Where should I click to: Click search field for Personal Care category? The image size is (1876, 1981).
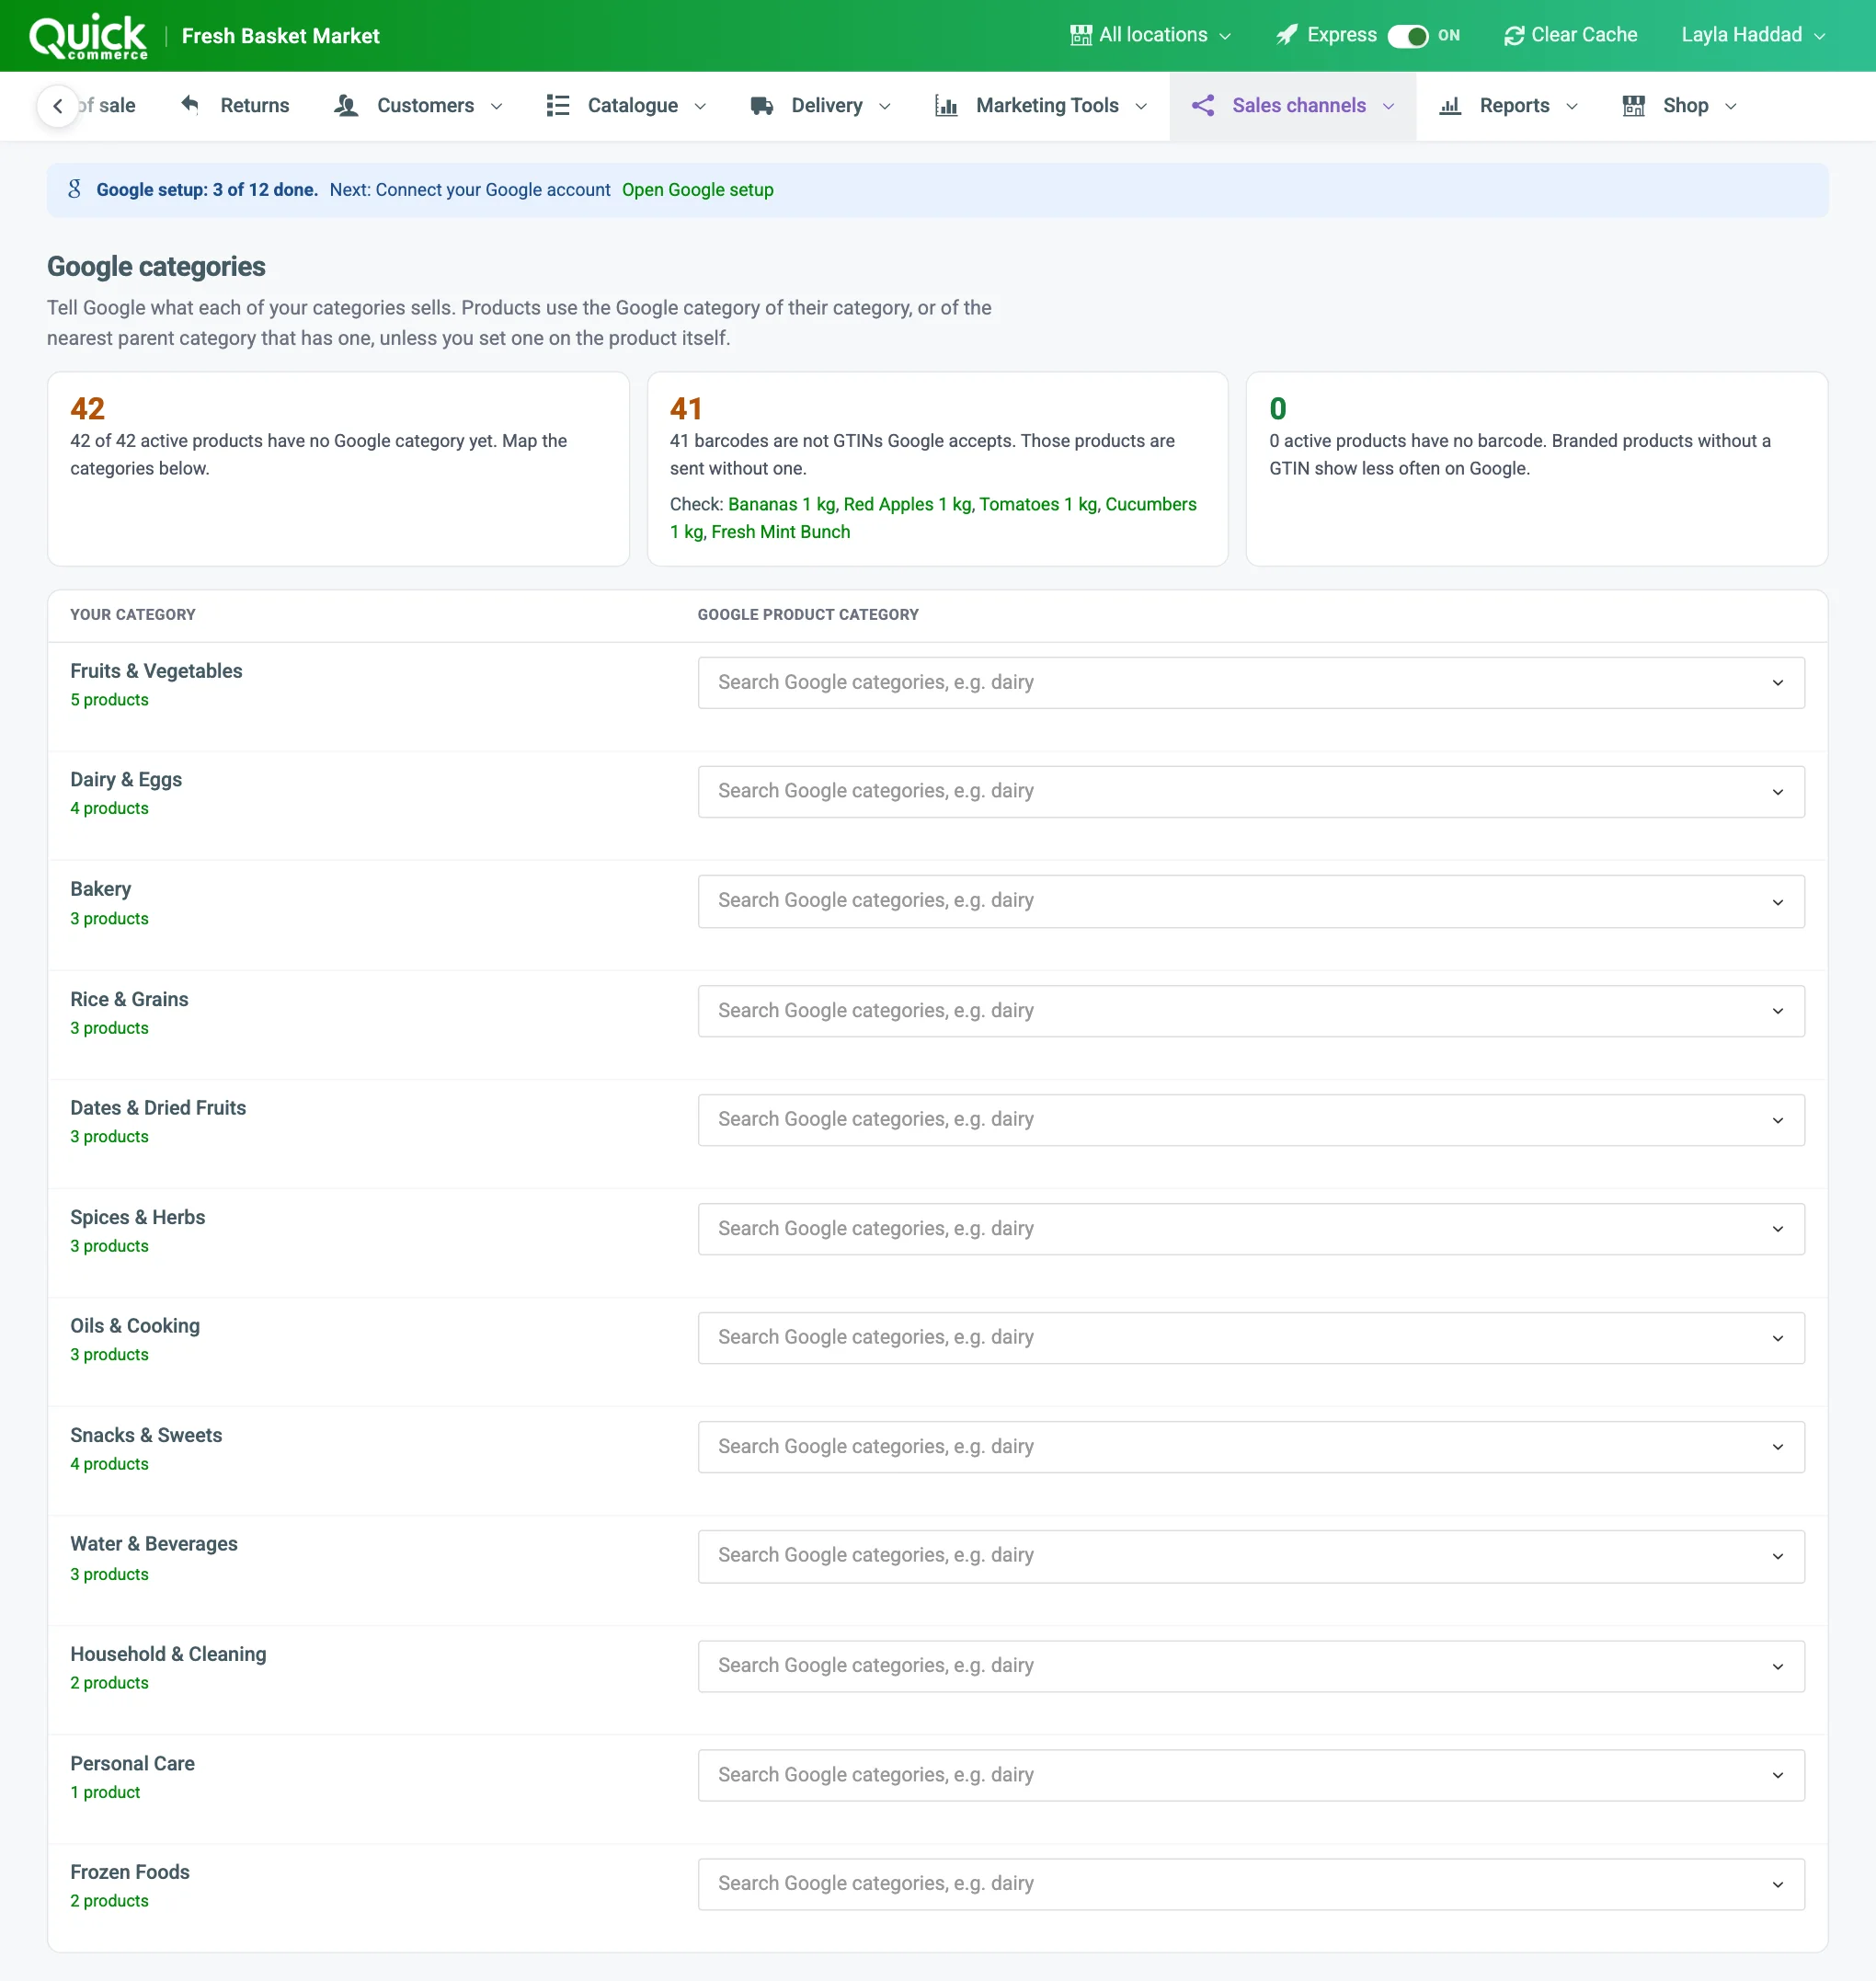[1251, 1775]
